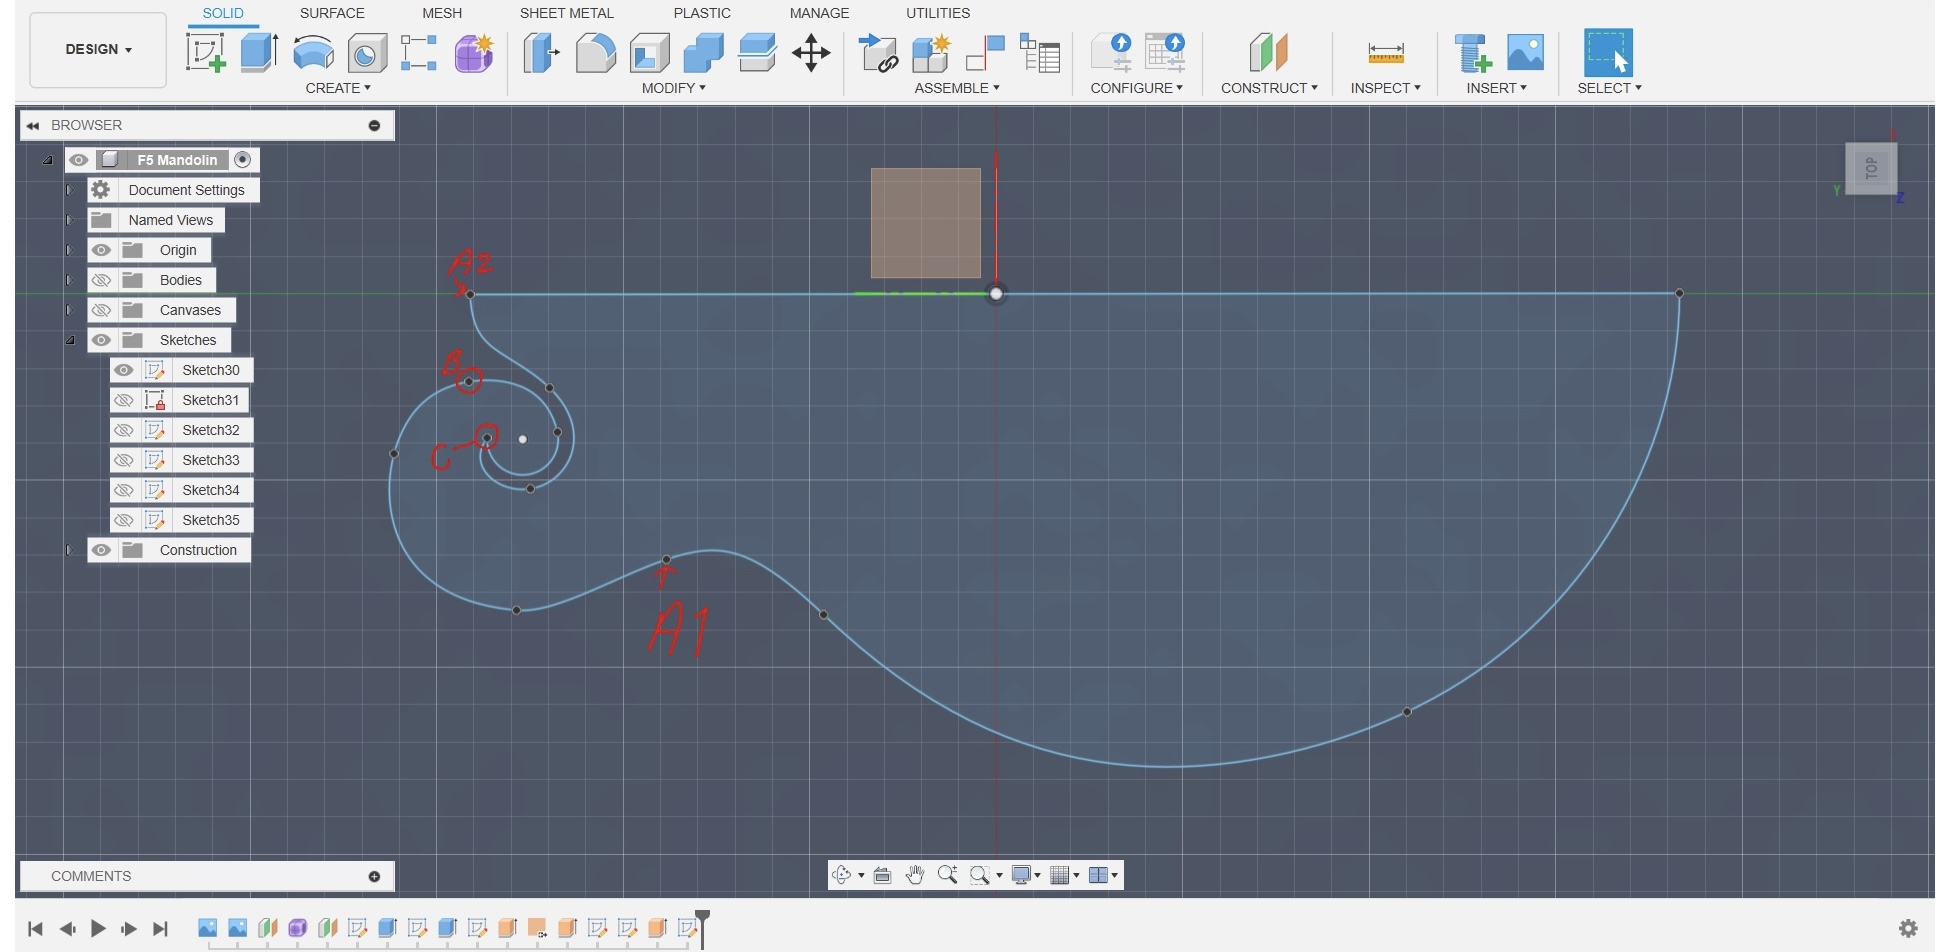Switch to the MESH tab
This screenshot has width=1956, height=952.
click(x=442, y=13)
